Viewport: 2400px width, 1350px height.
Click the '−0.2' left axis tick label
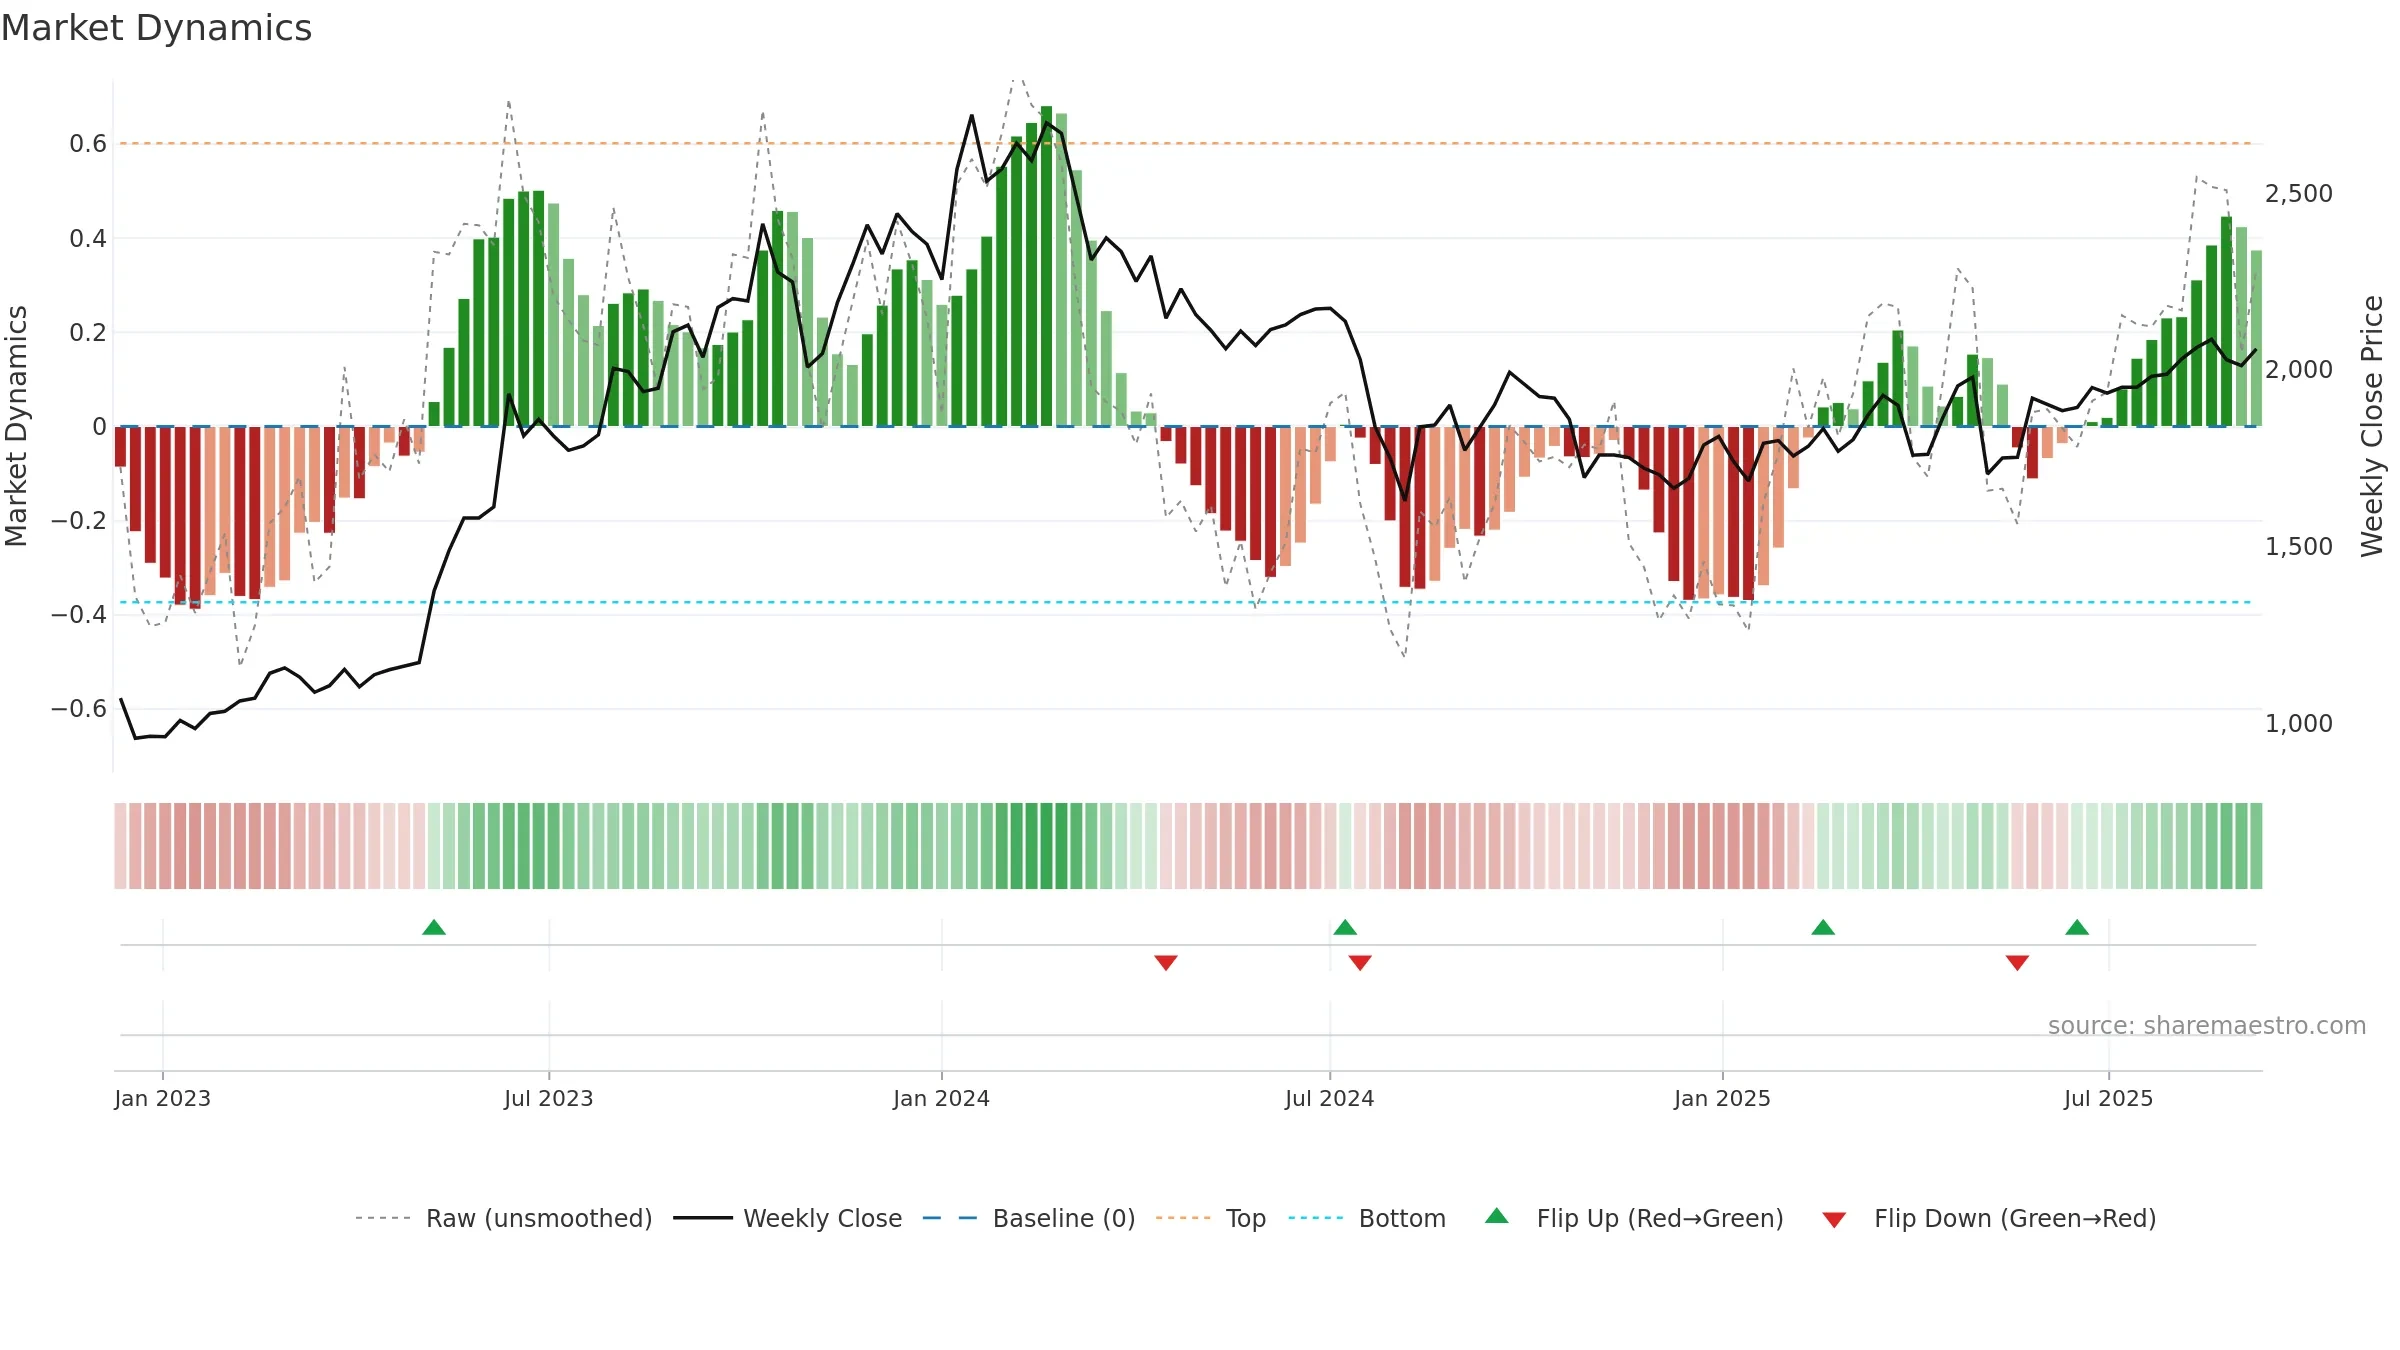coord(79,521)
